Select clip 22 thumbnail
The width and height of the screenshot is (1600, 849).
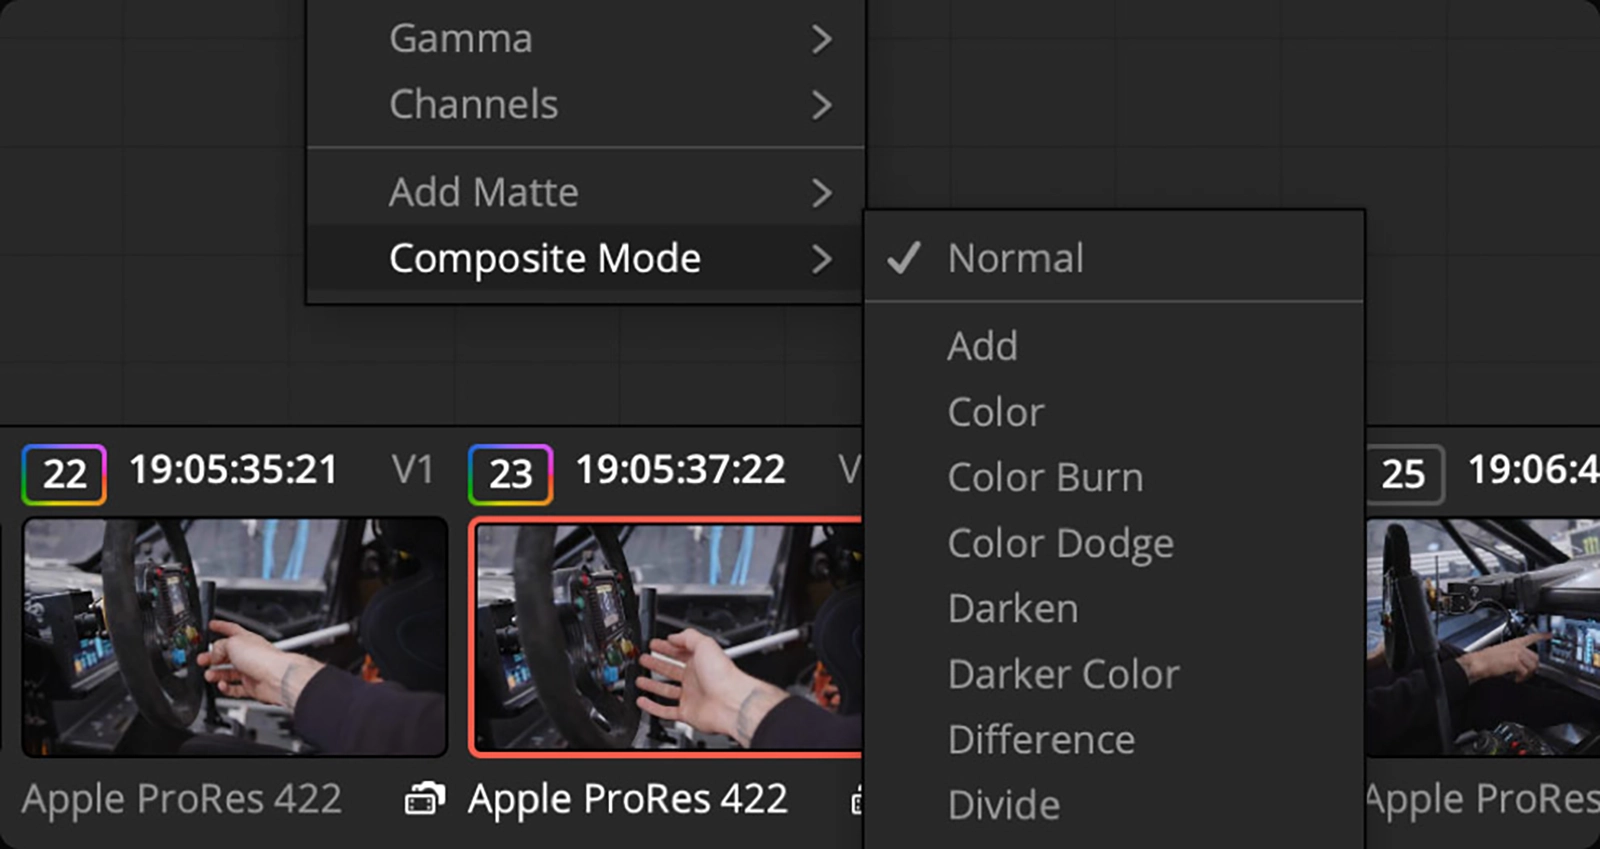click(234, 636)
